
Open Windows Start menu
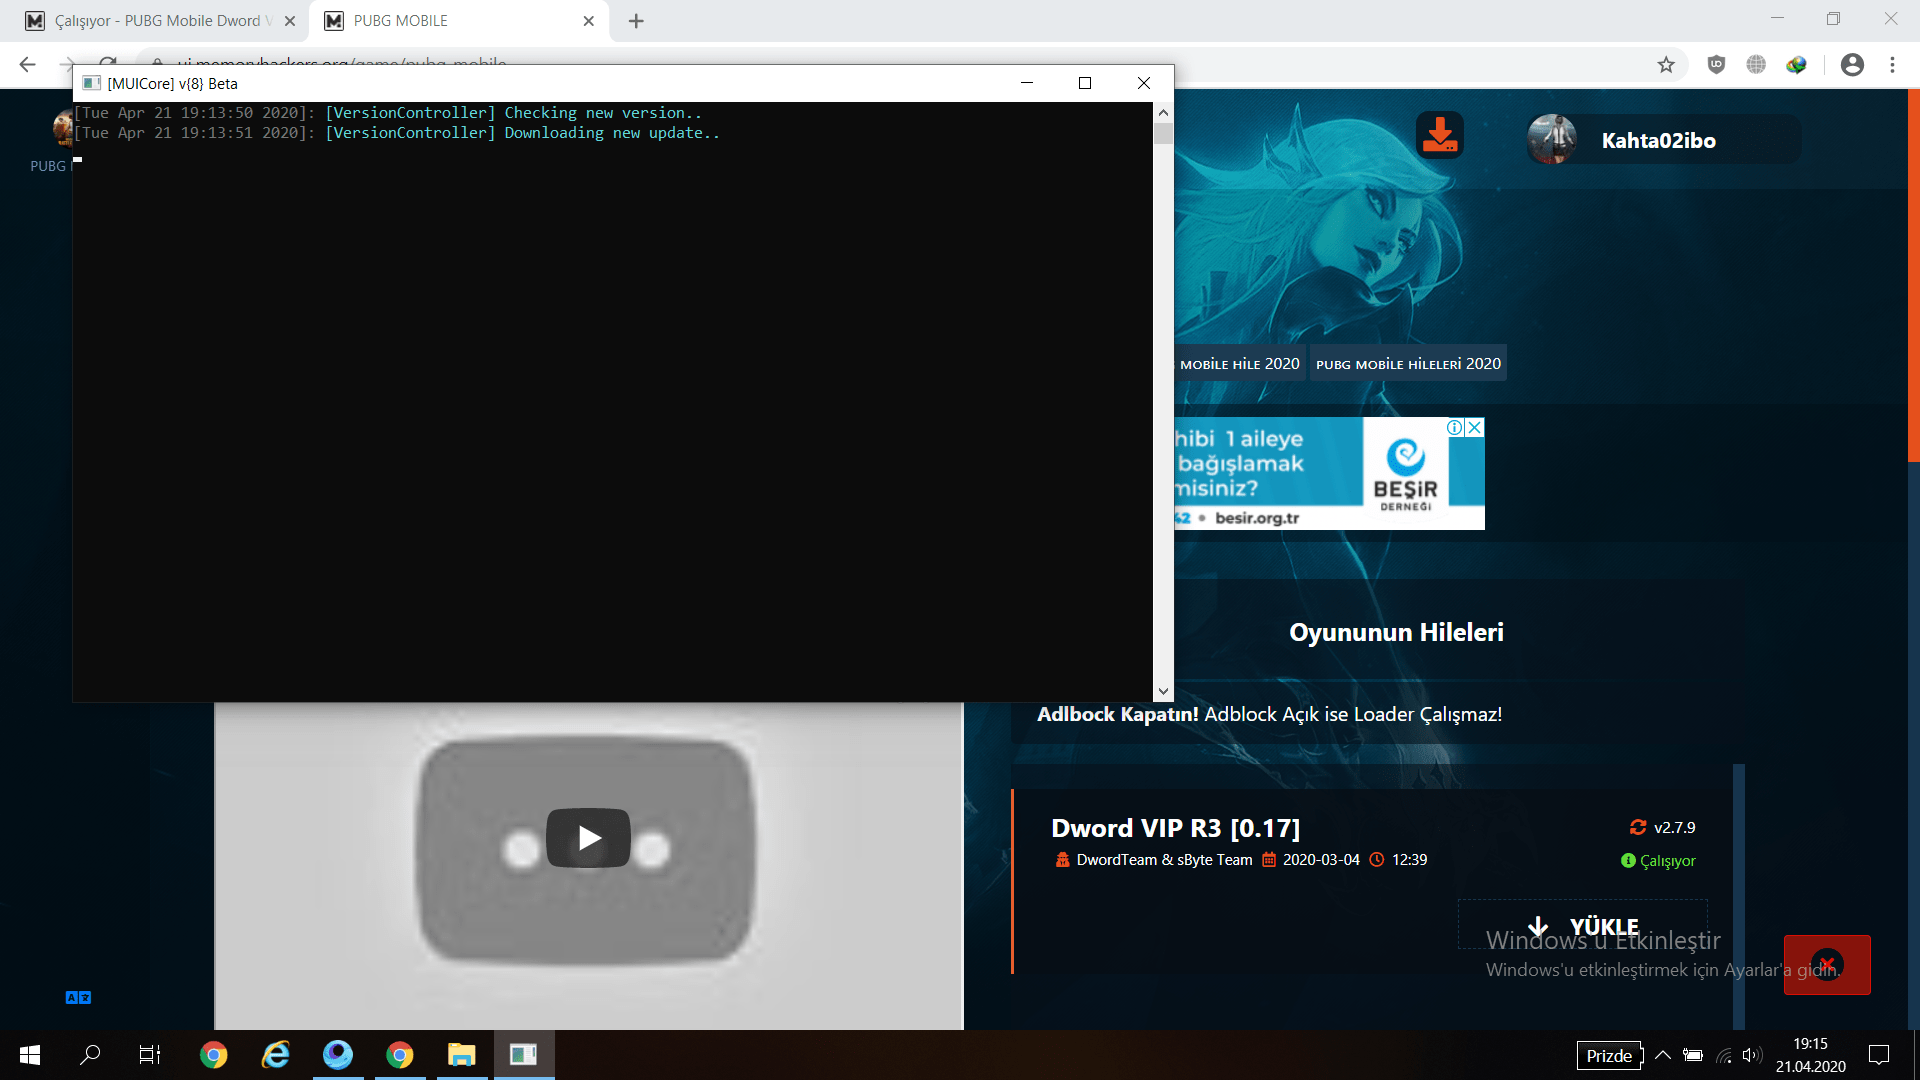[x=30, y=1055]
